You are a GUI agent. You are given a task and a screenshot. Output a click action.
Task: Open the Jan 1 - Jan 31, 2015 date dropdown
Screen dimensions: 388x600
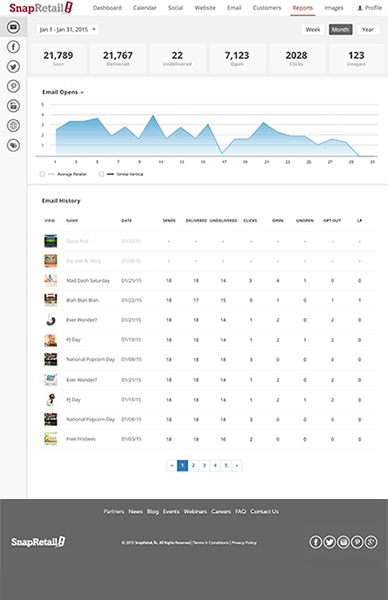point(68,29)
